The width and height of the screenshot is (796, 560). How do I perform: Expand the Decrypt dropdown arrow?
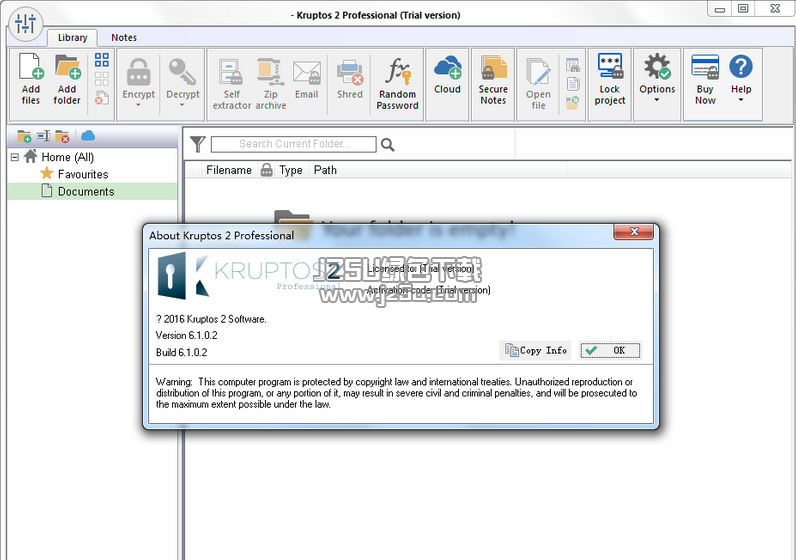182,105
